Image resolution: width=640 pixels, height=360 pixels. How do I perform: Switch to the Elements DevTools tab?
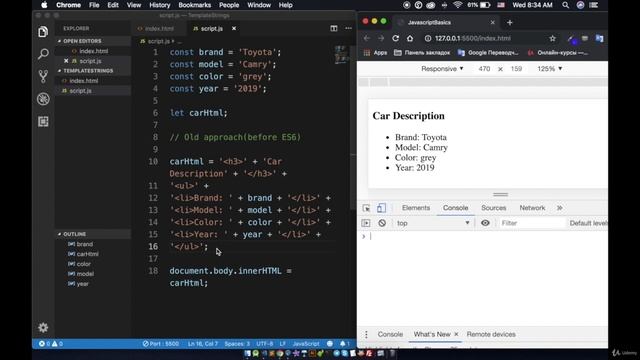[x=416, y=208]
